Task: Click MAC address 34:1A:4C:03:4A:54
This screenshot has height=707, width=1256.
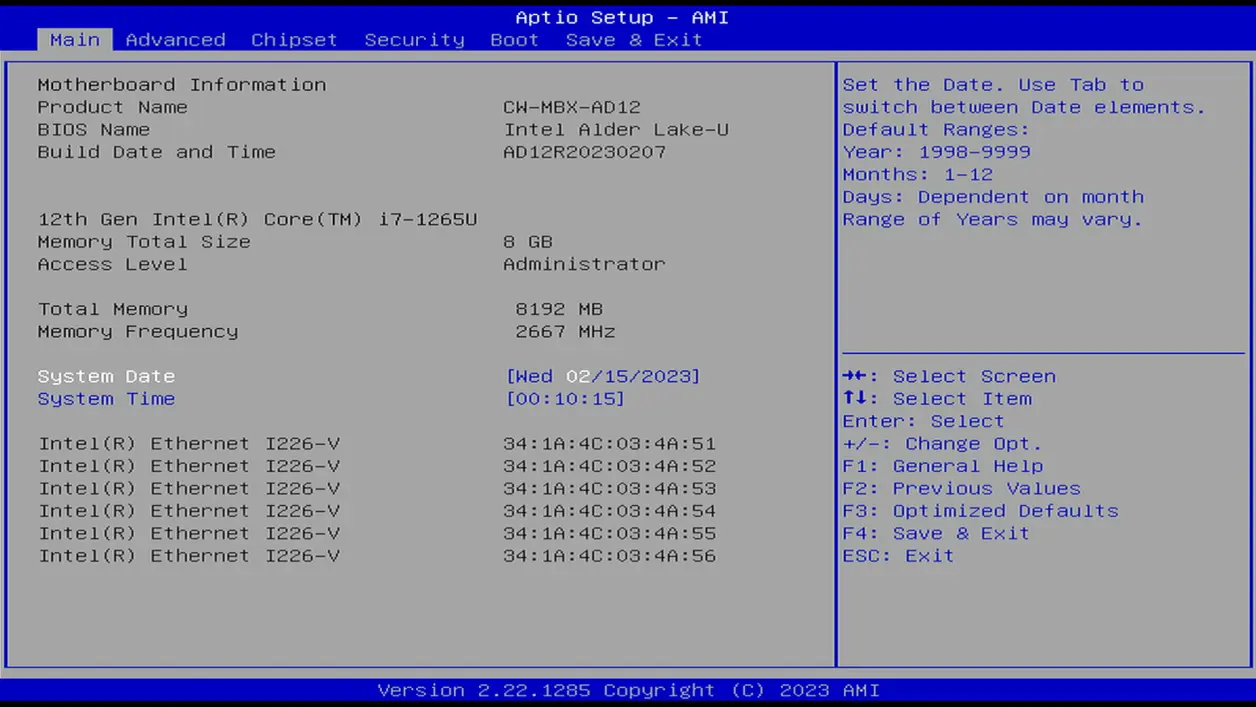Action: tap(609, 511)
